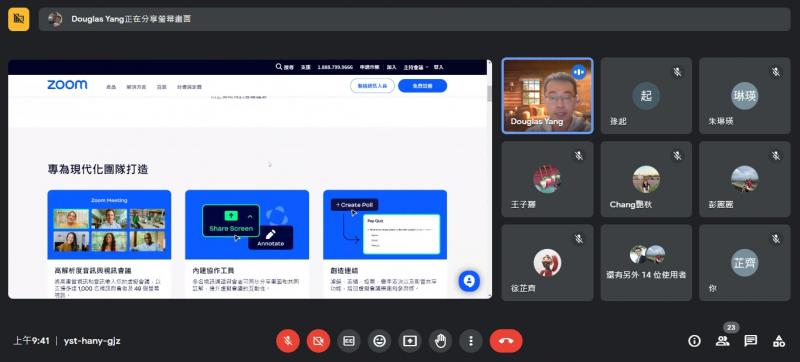Click the 王子嘉 profile avatar
Screen dimensions: 800x362
547,179
